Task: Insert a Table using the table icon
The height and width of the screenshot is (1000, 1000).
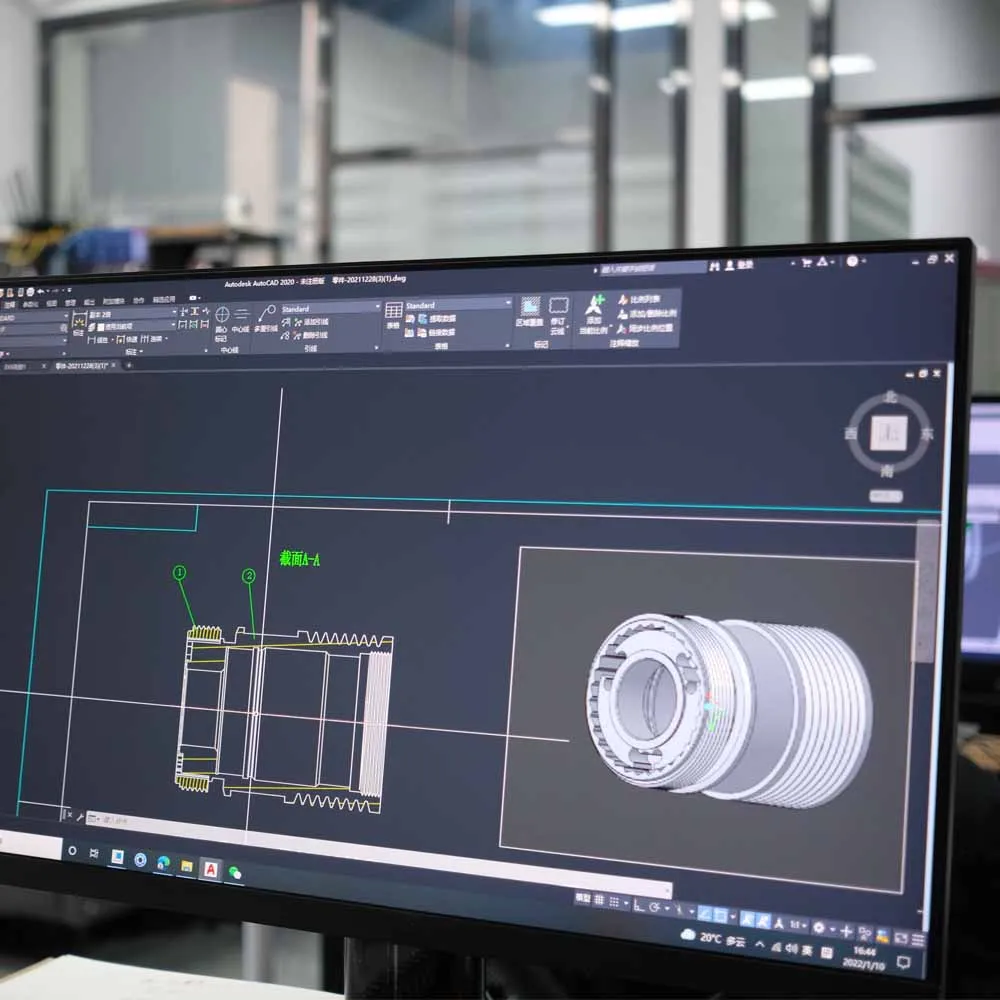Action: (393, 314)
